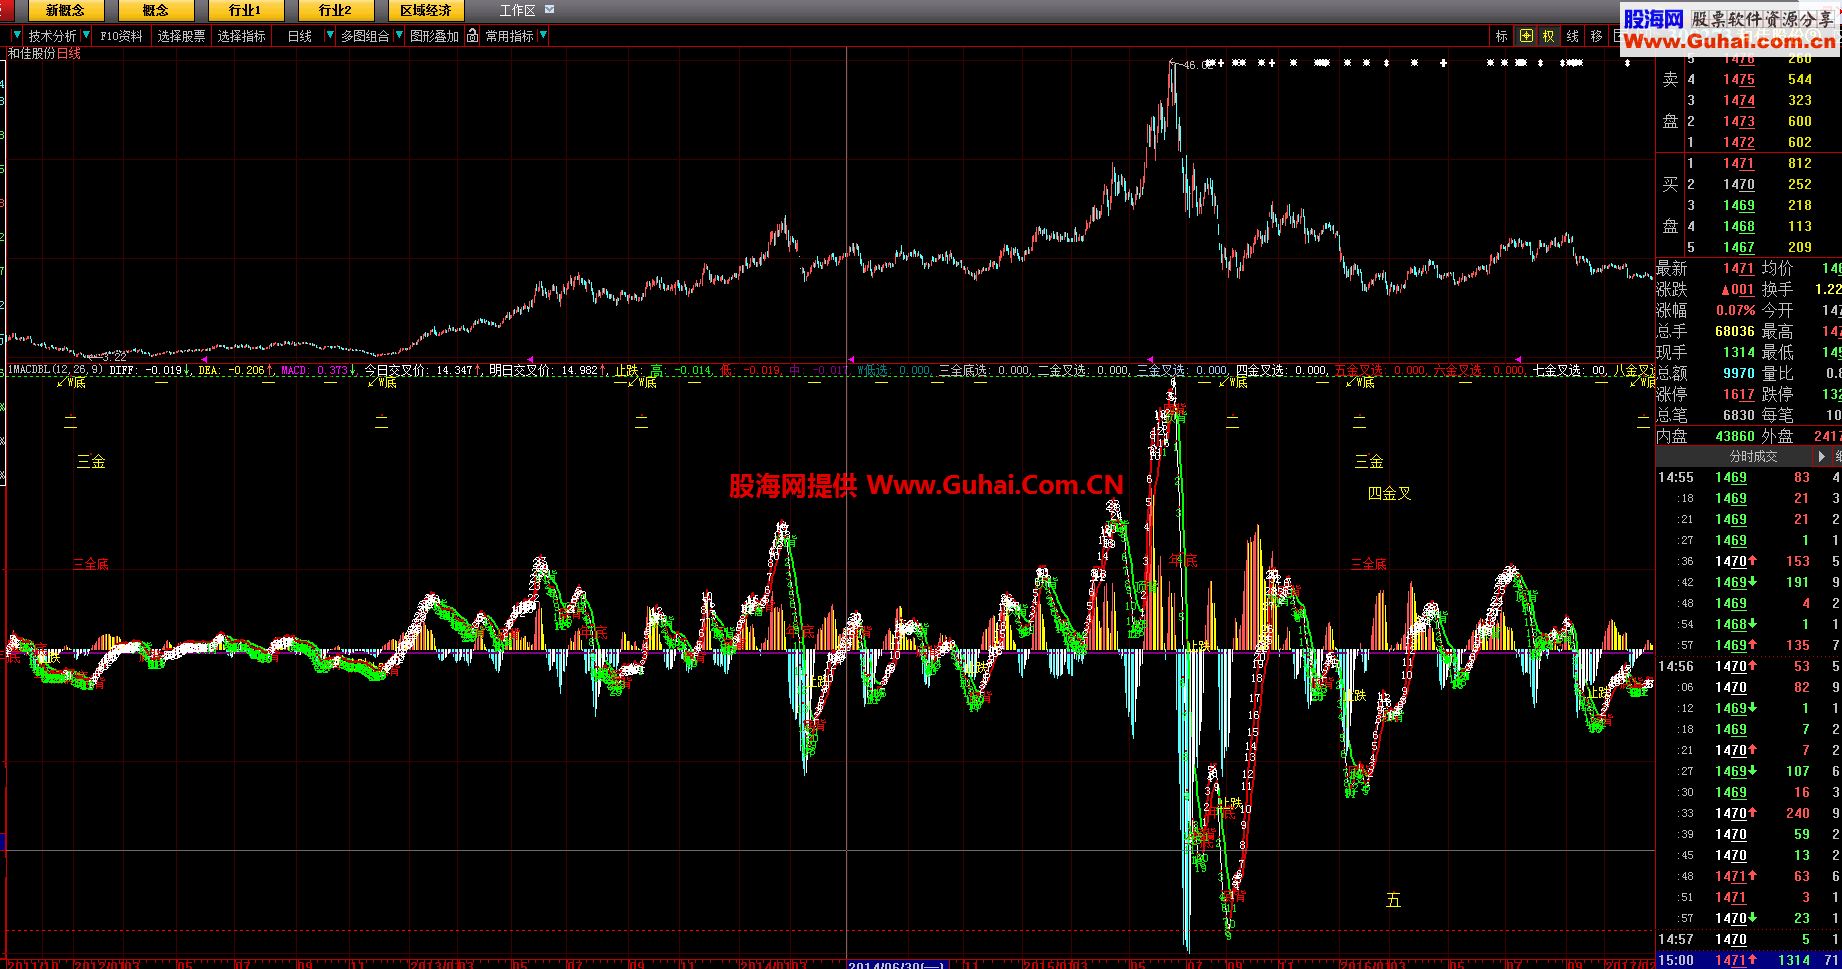Click the 四金叉 signal label on chart
The image size is (1842, 969).
pos(1390,493)
